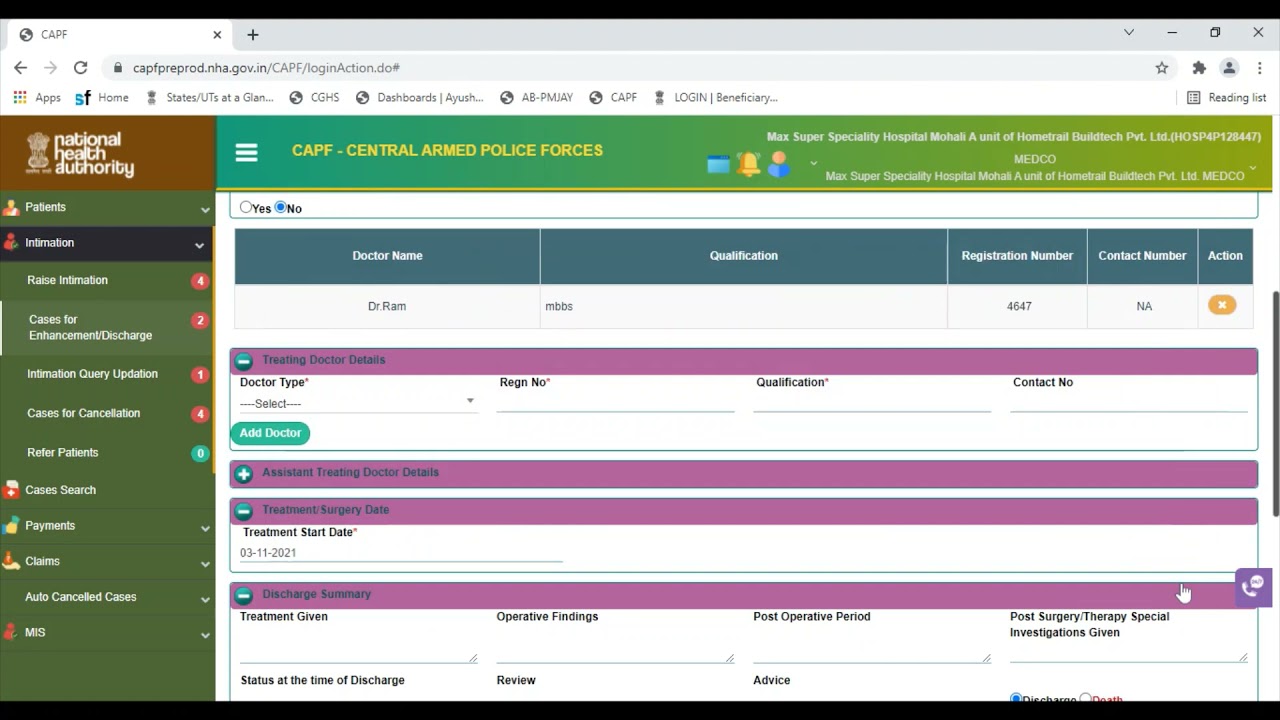
Task: Open dropdown chevron beside header profile icon
Action: pyautogui.click(x=813, y=163)
